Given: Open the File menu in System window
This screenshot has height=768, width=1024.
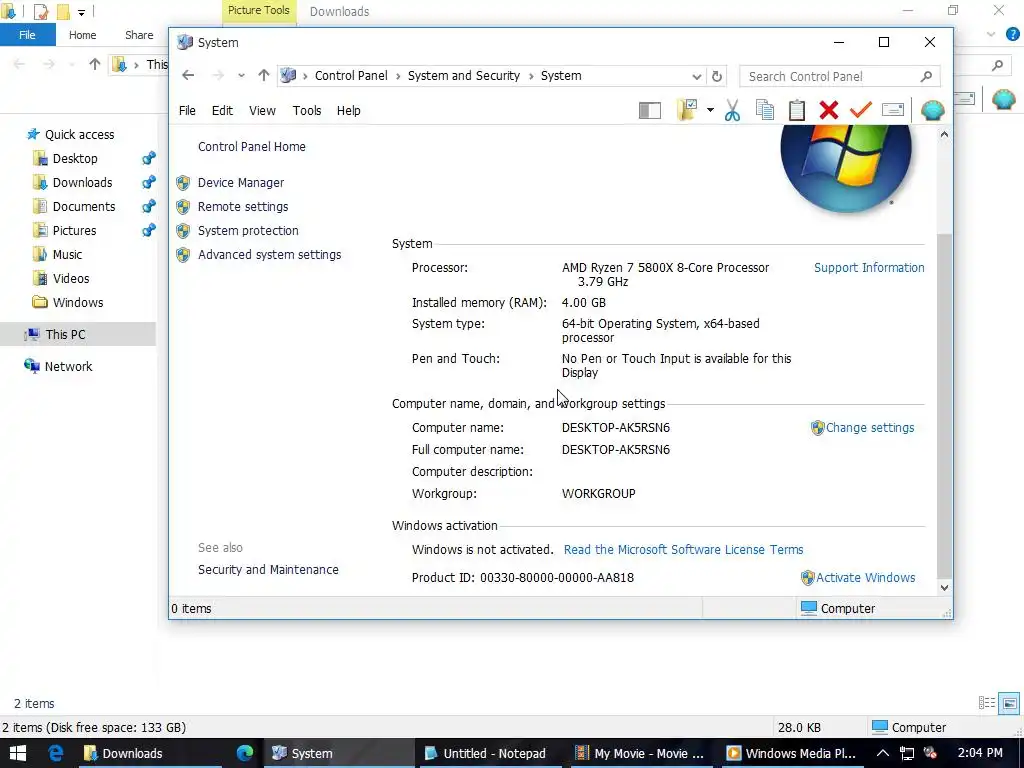Looking at the screenshot, I should click(x=187, y=110).
